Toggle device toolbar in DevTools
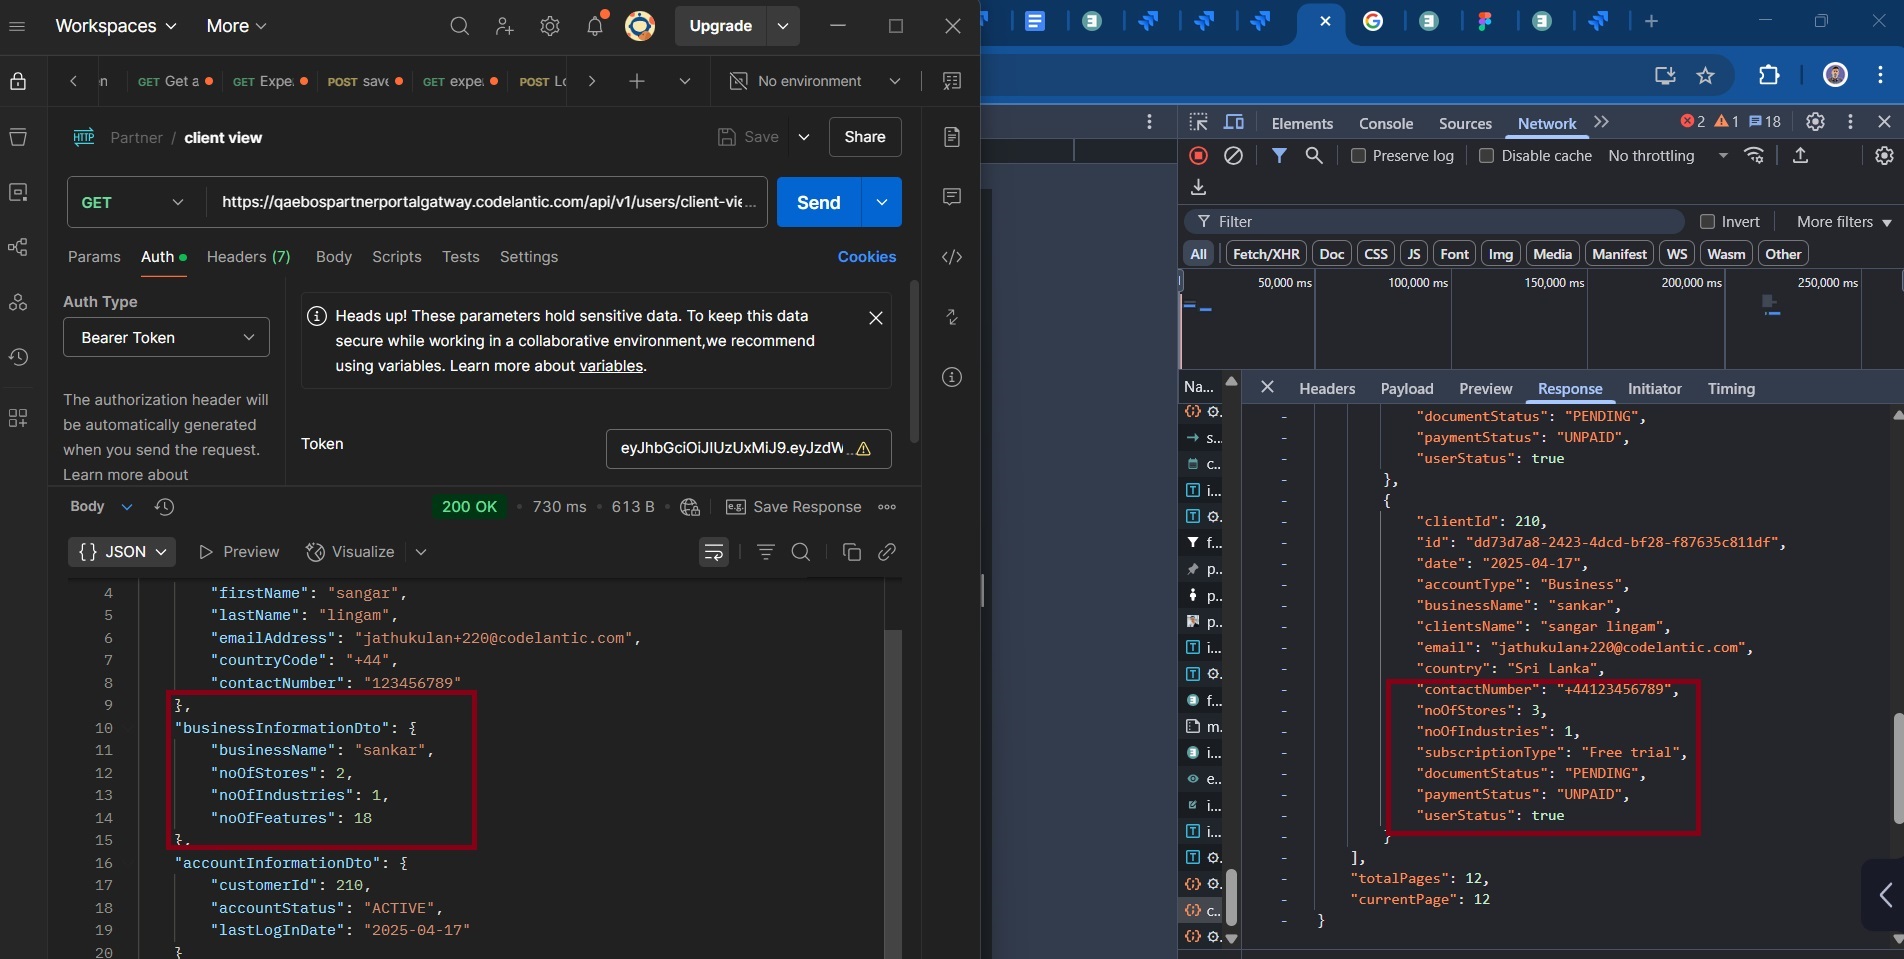The image size is (1904, 959). tap(1235, 122)
